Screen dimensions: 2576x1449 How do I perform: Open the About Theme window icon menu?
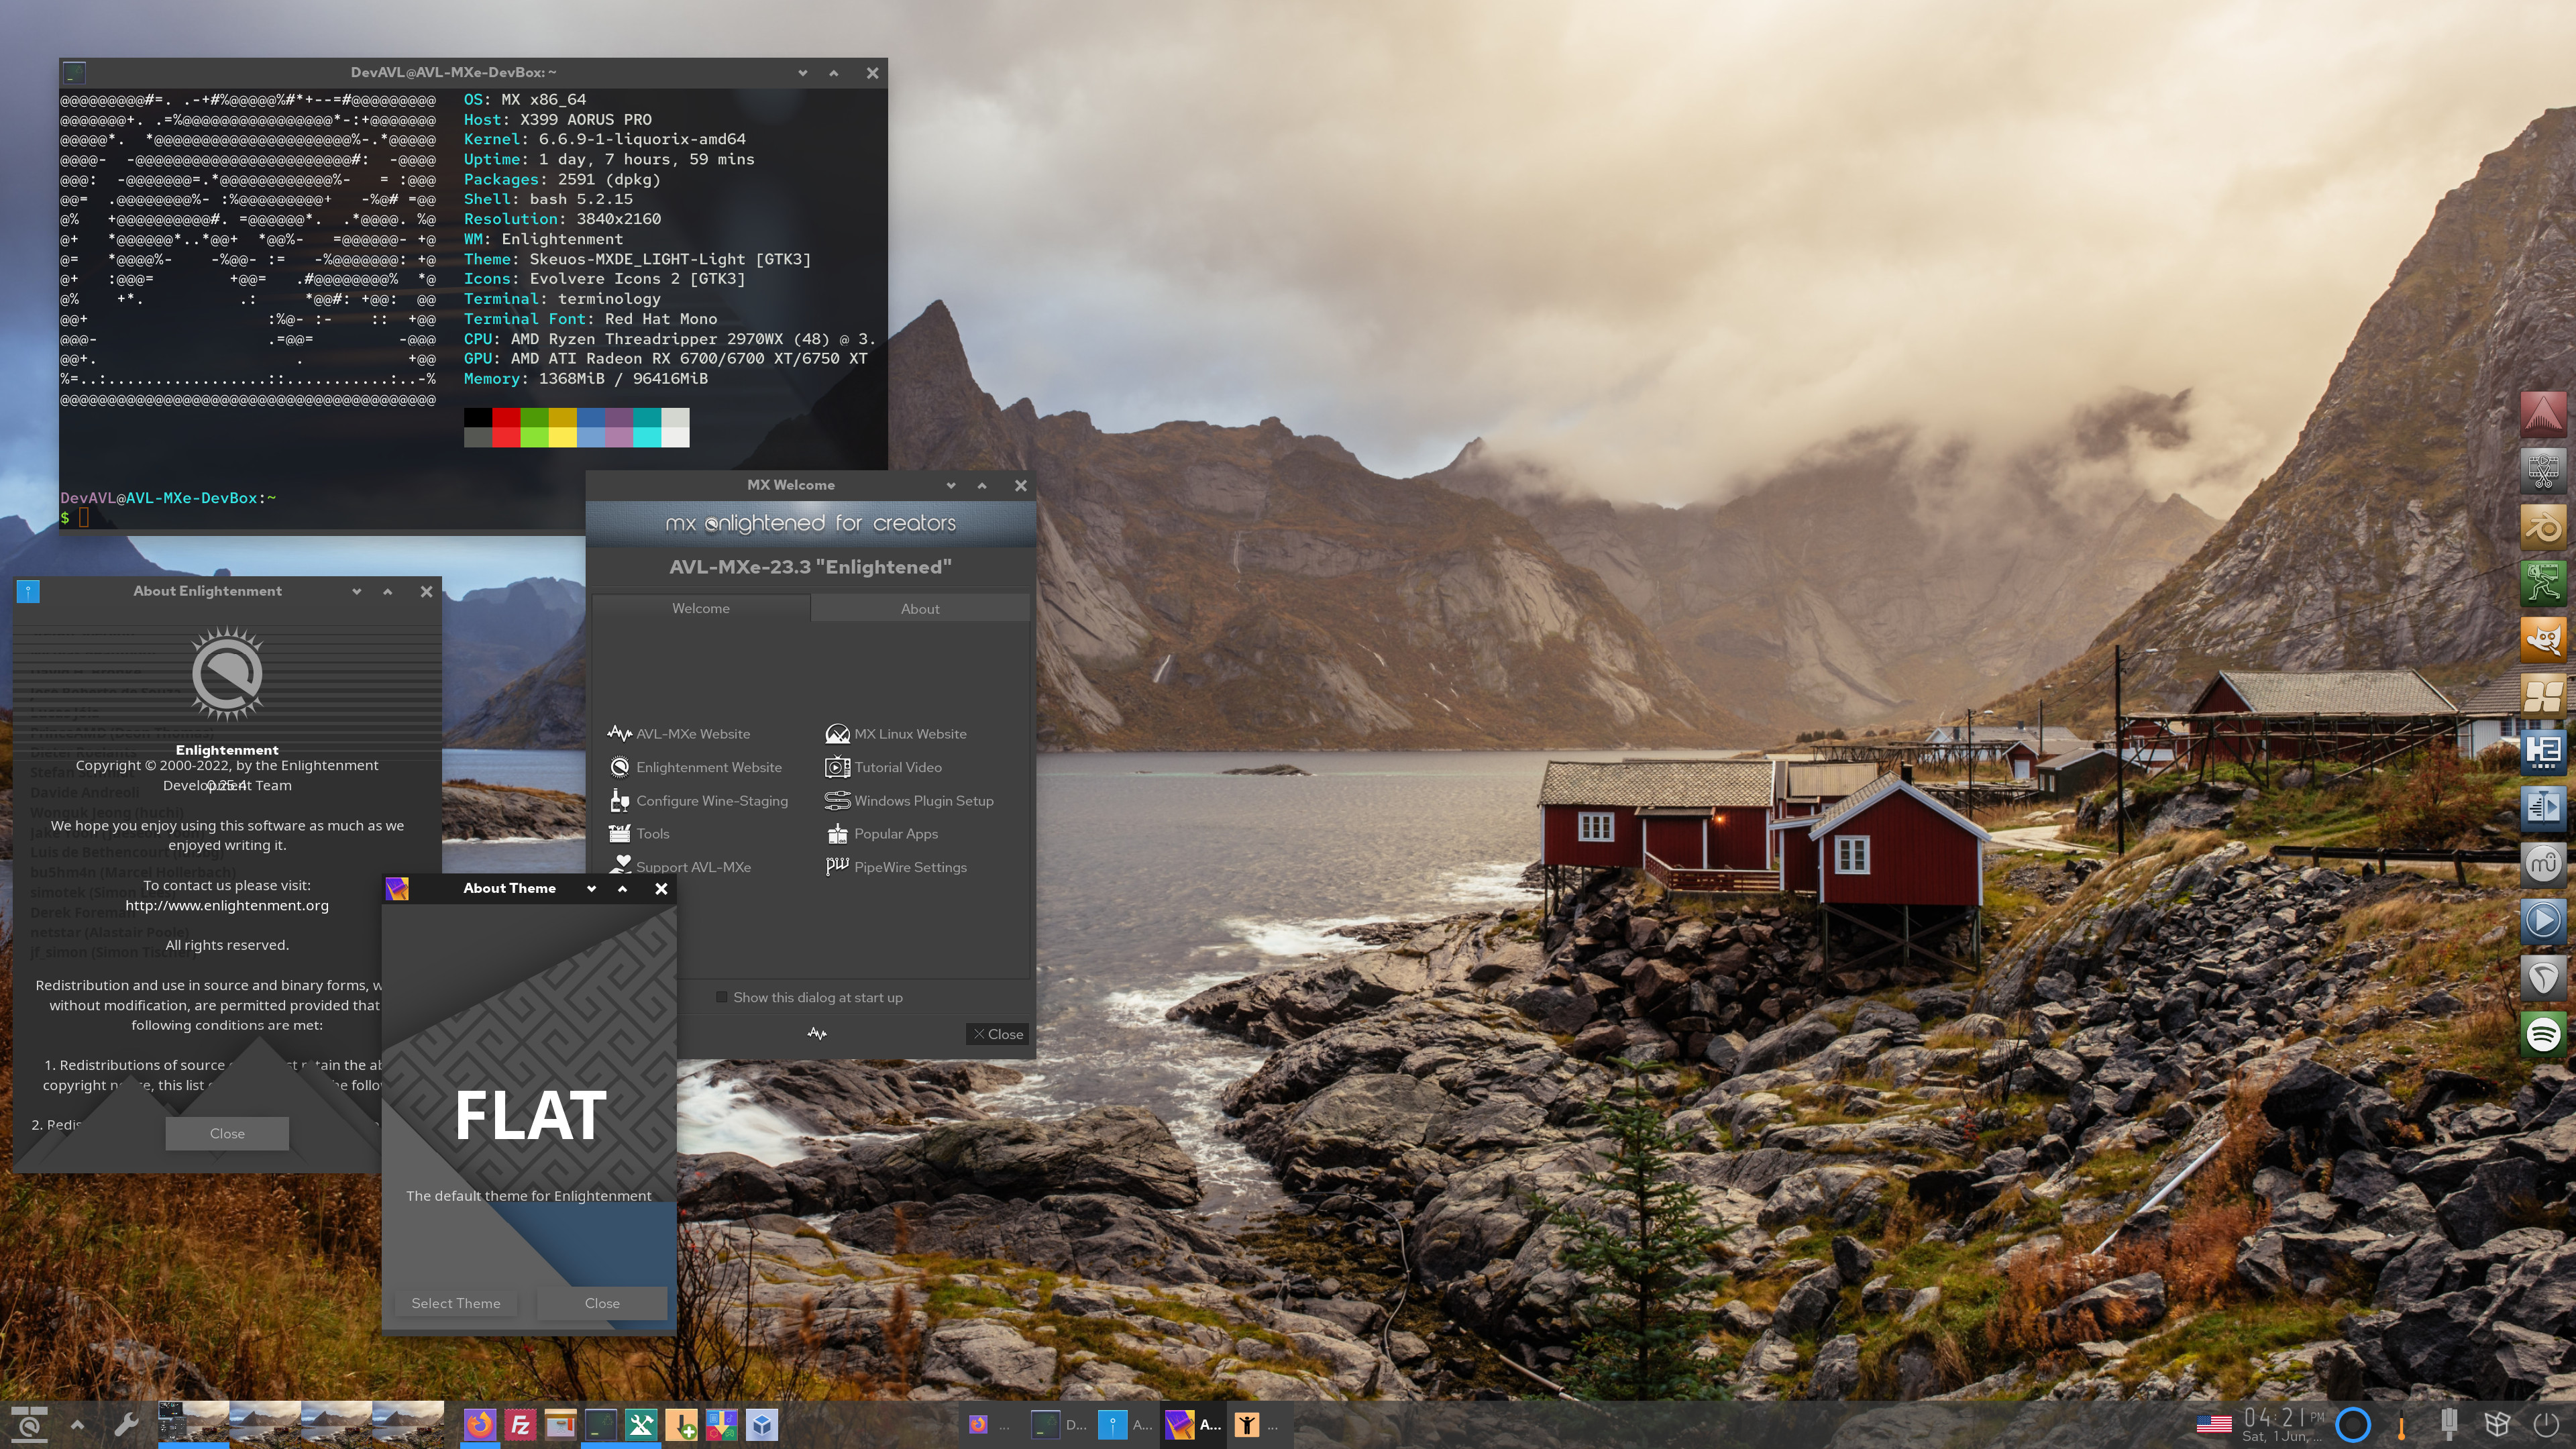click(x=397, y=888)
